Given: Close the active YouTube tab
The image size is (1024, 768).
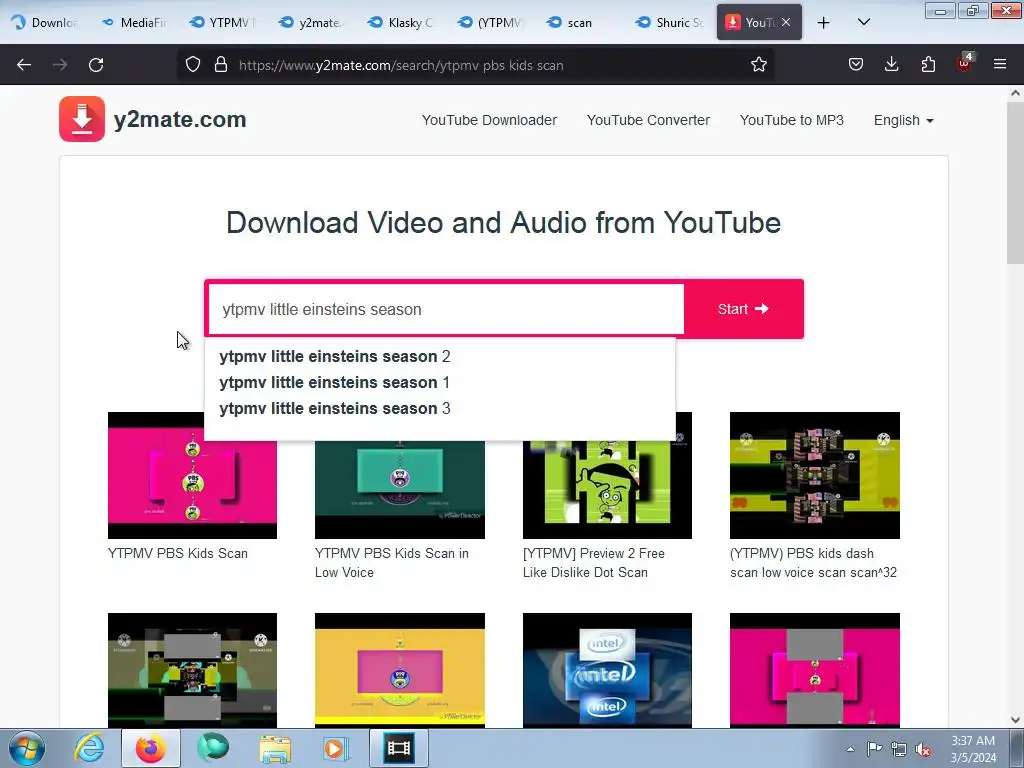Looking at the screenshot, I should (x=786, y=22).
